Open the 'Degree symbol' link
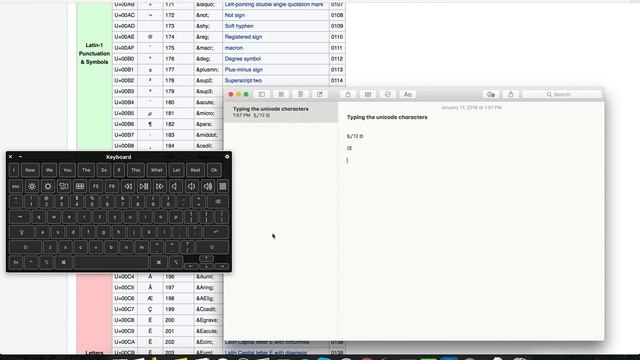The image size is (640, 360). coord(243,59)
